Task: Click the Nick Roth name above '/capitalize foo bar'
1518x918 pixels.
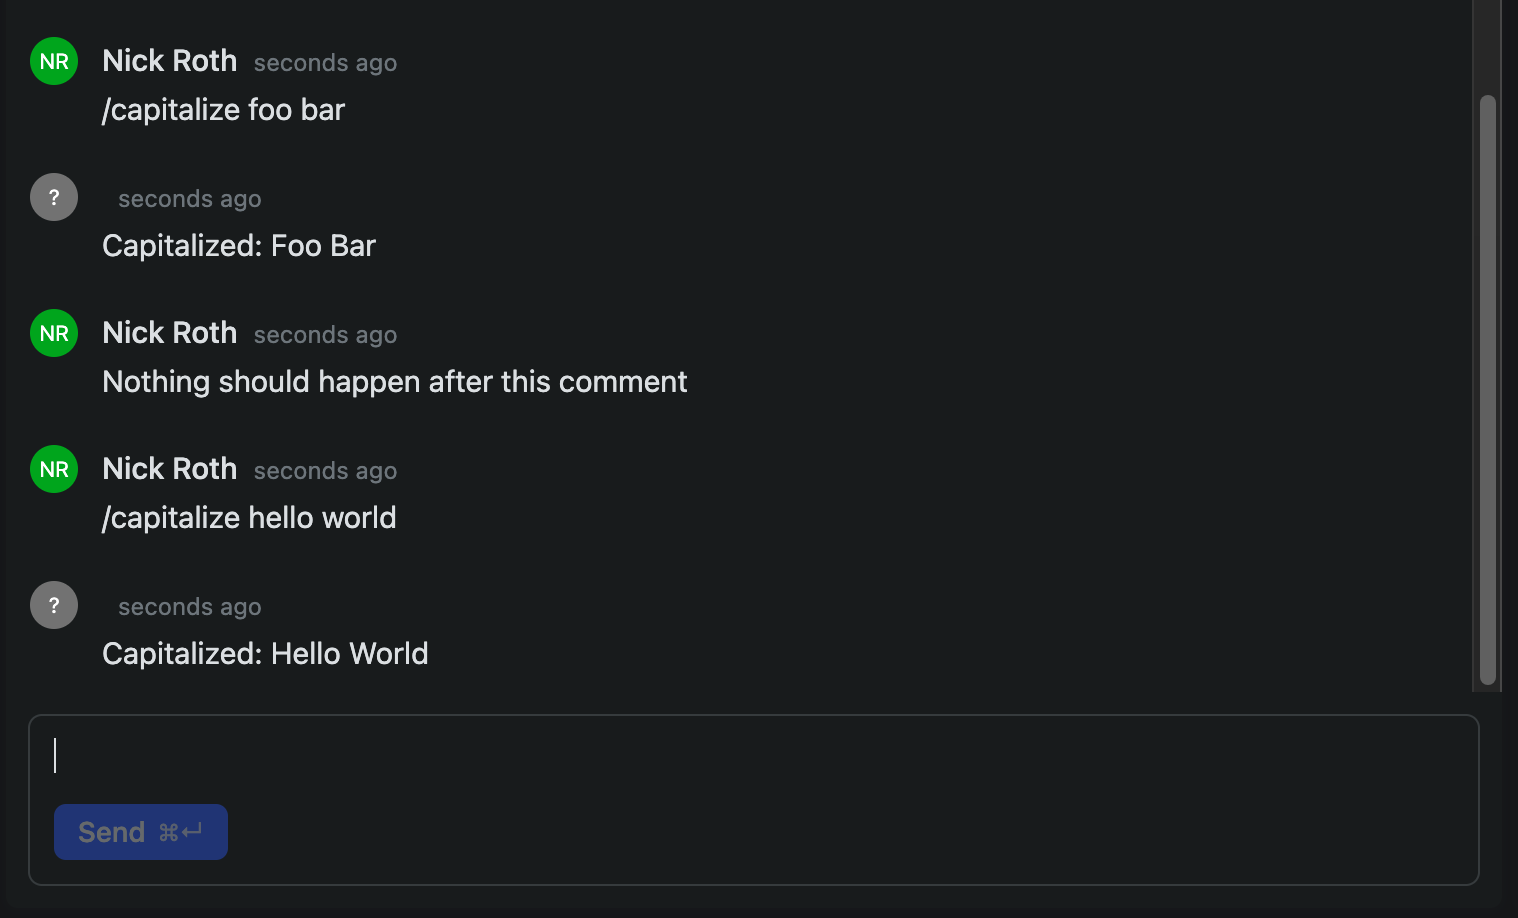Action: tap(170, 61)
